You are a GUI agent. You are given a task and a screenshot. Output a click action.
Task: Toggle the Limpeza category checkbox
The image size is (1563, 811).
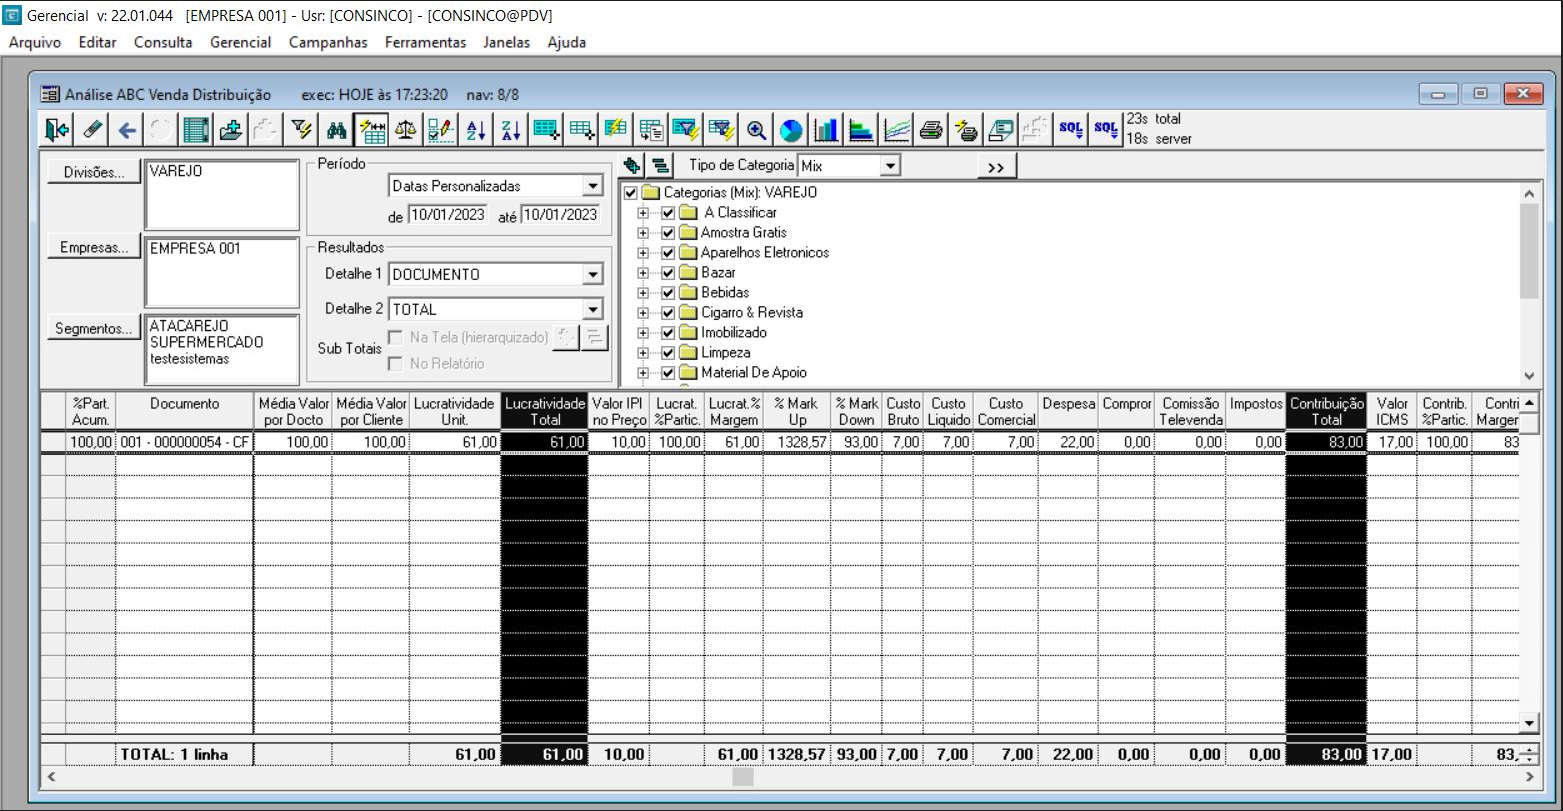[669, 353]
